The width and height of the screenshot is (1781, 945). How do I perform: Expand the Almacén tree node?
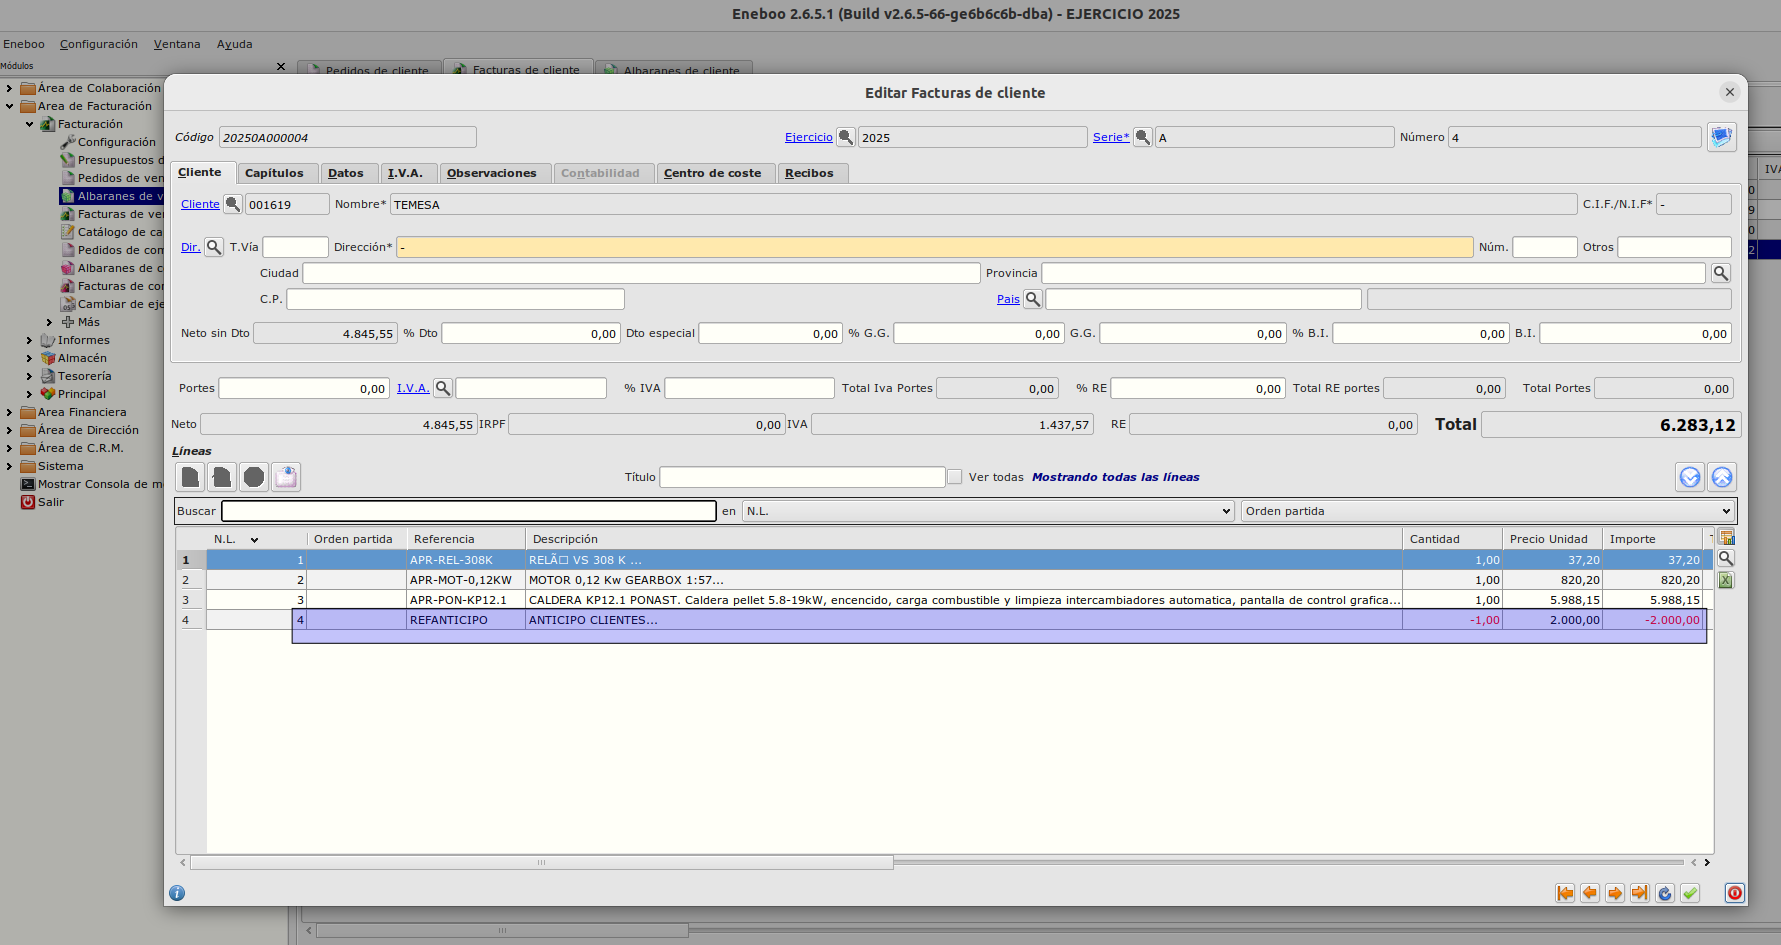[x=30, y=358]
